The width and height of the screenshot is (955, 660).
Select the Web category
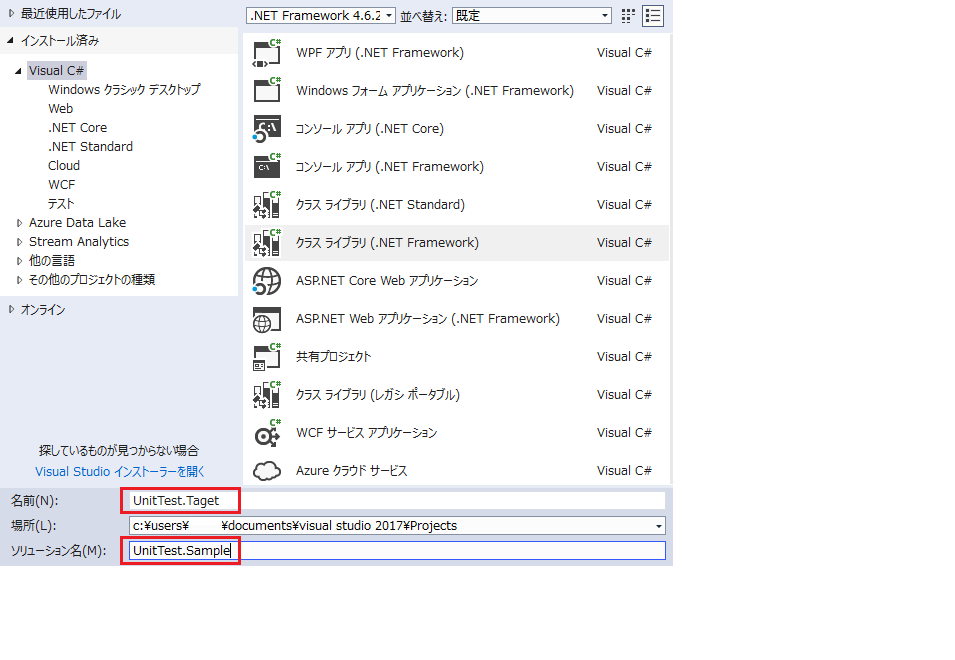[60, 108]
